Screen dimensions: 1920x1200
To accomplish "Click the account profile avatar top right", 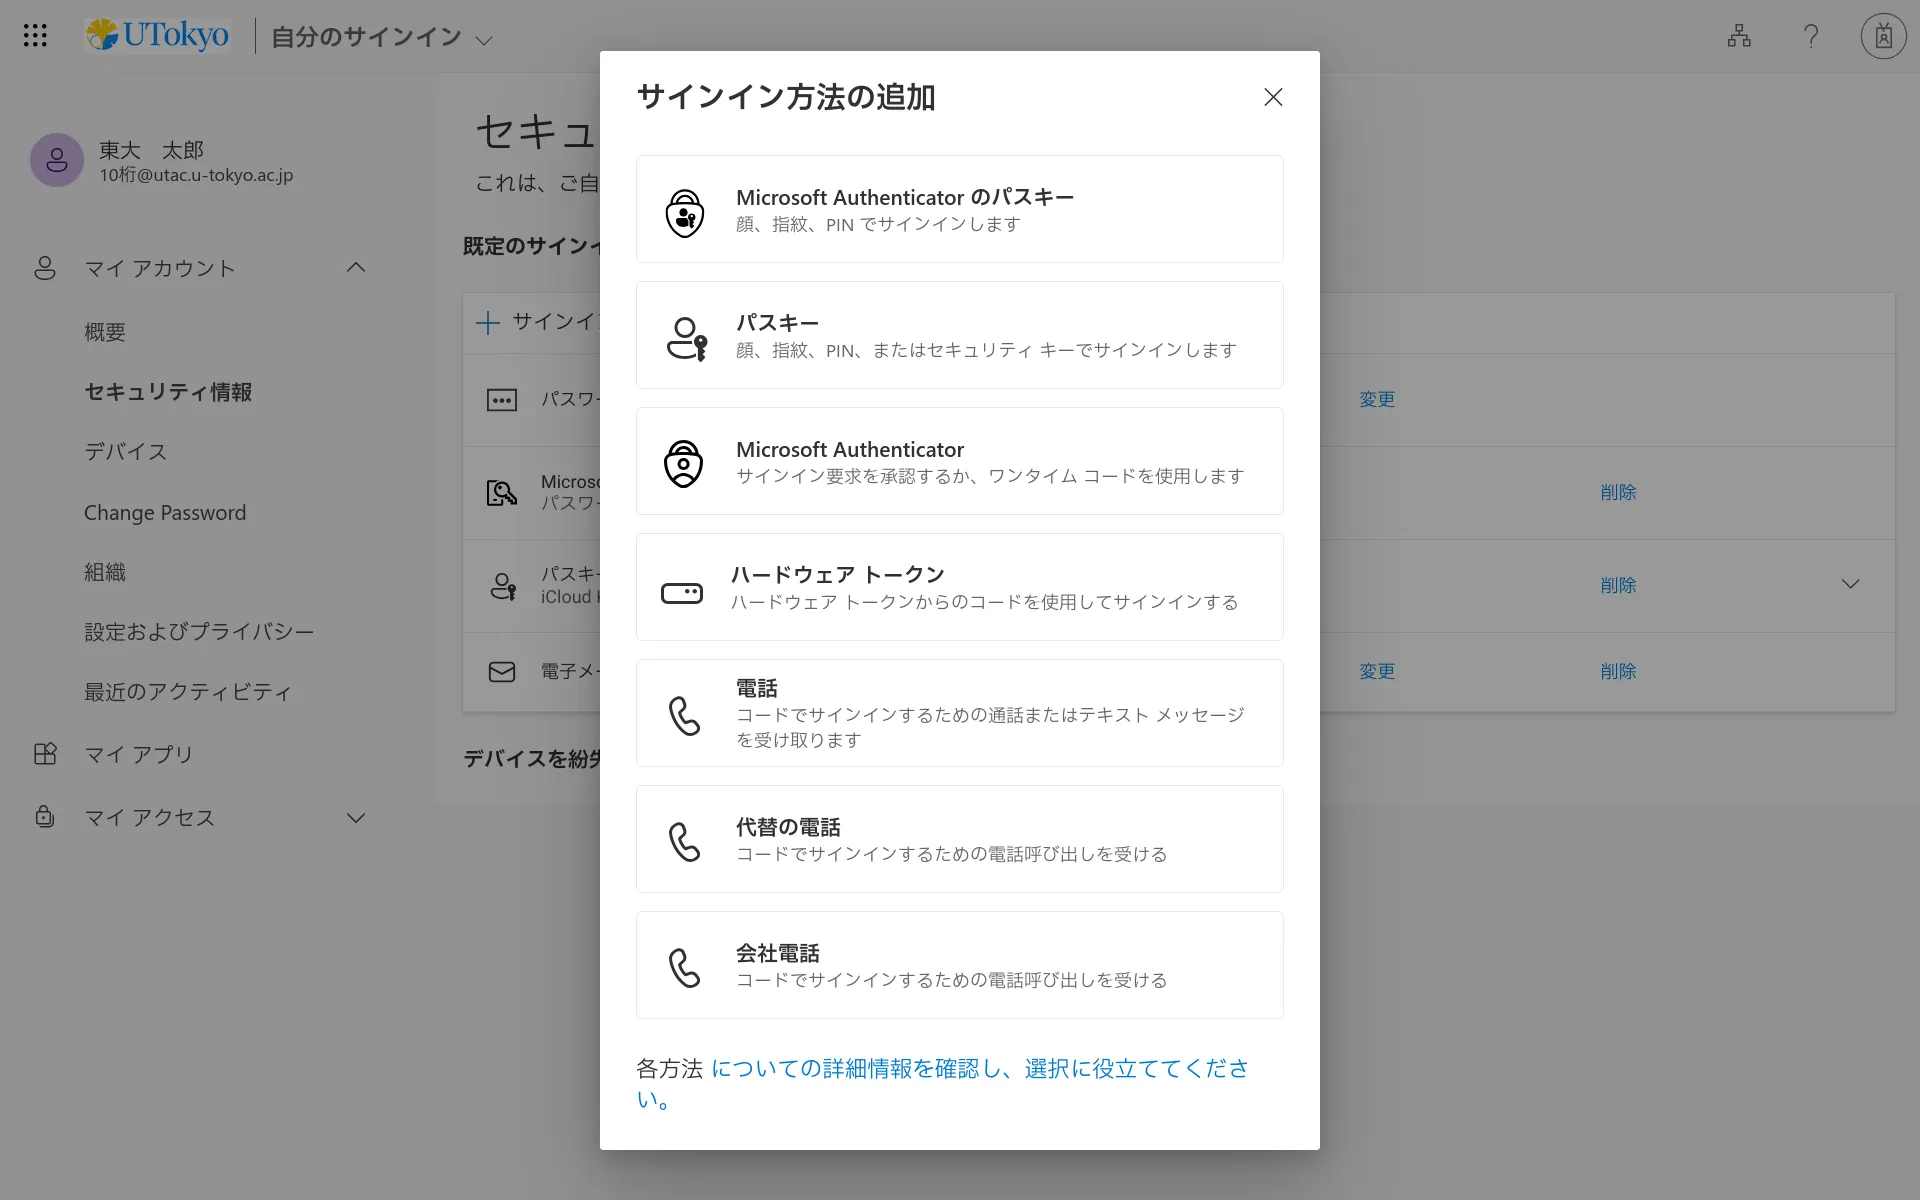I will 1883,36.
